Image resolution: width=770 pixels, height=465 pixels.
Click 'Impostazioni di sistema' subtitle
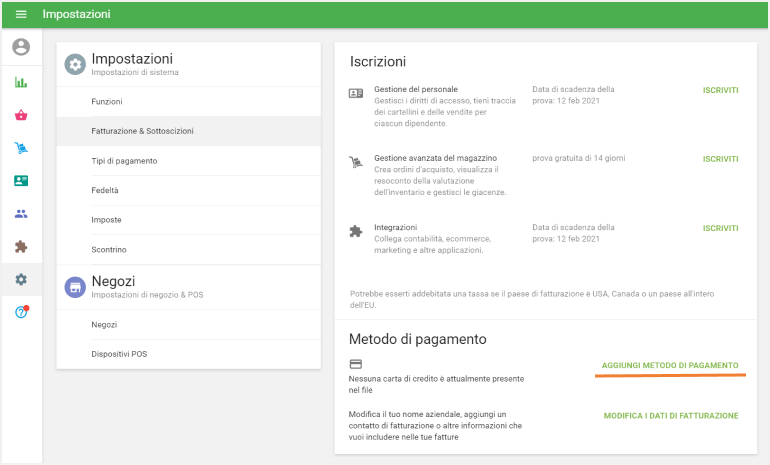(x=135, y=72)
